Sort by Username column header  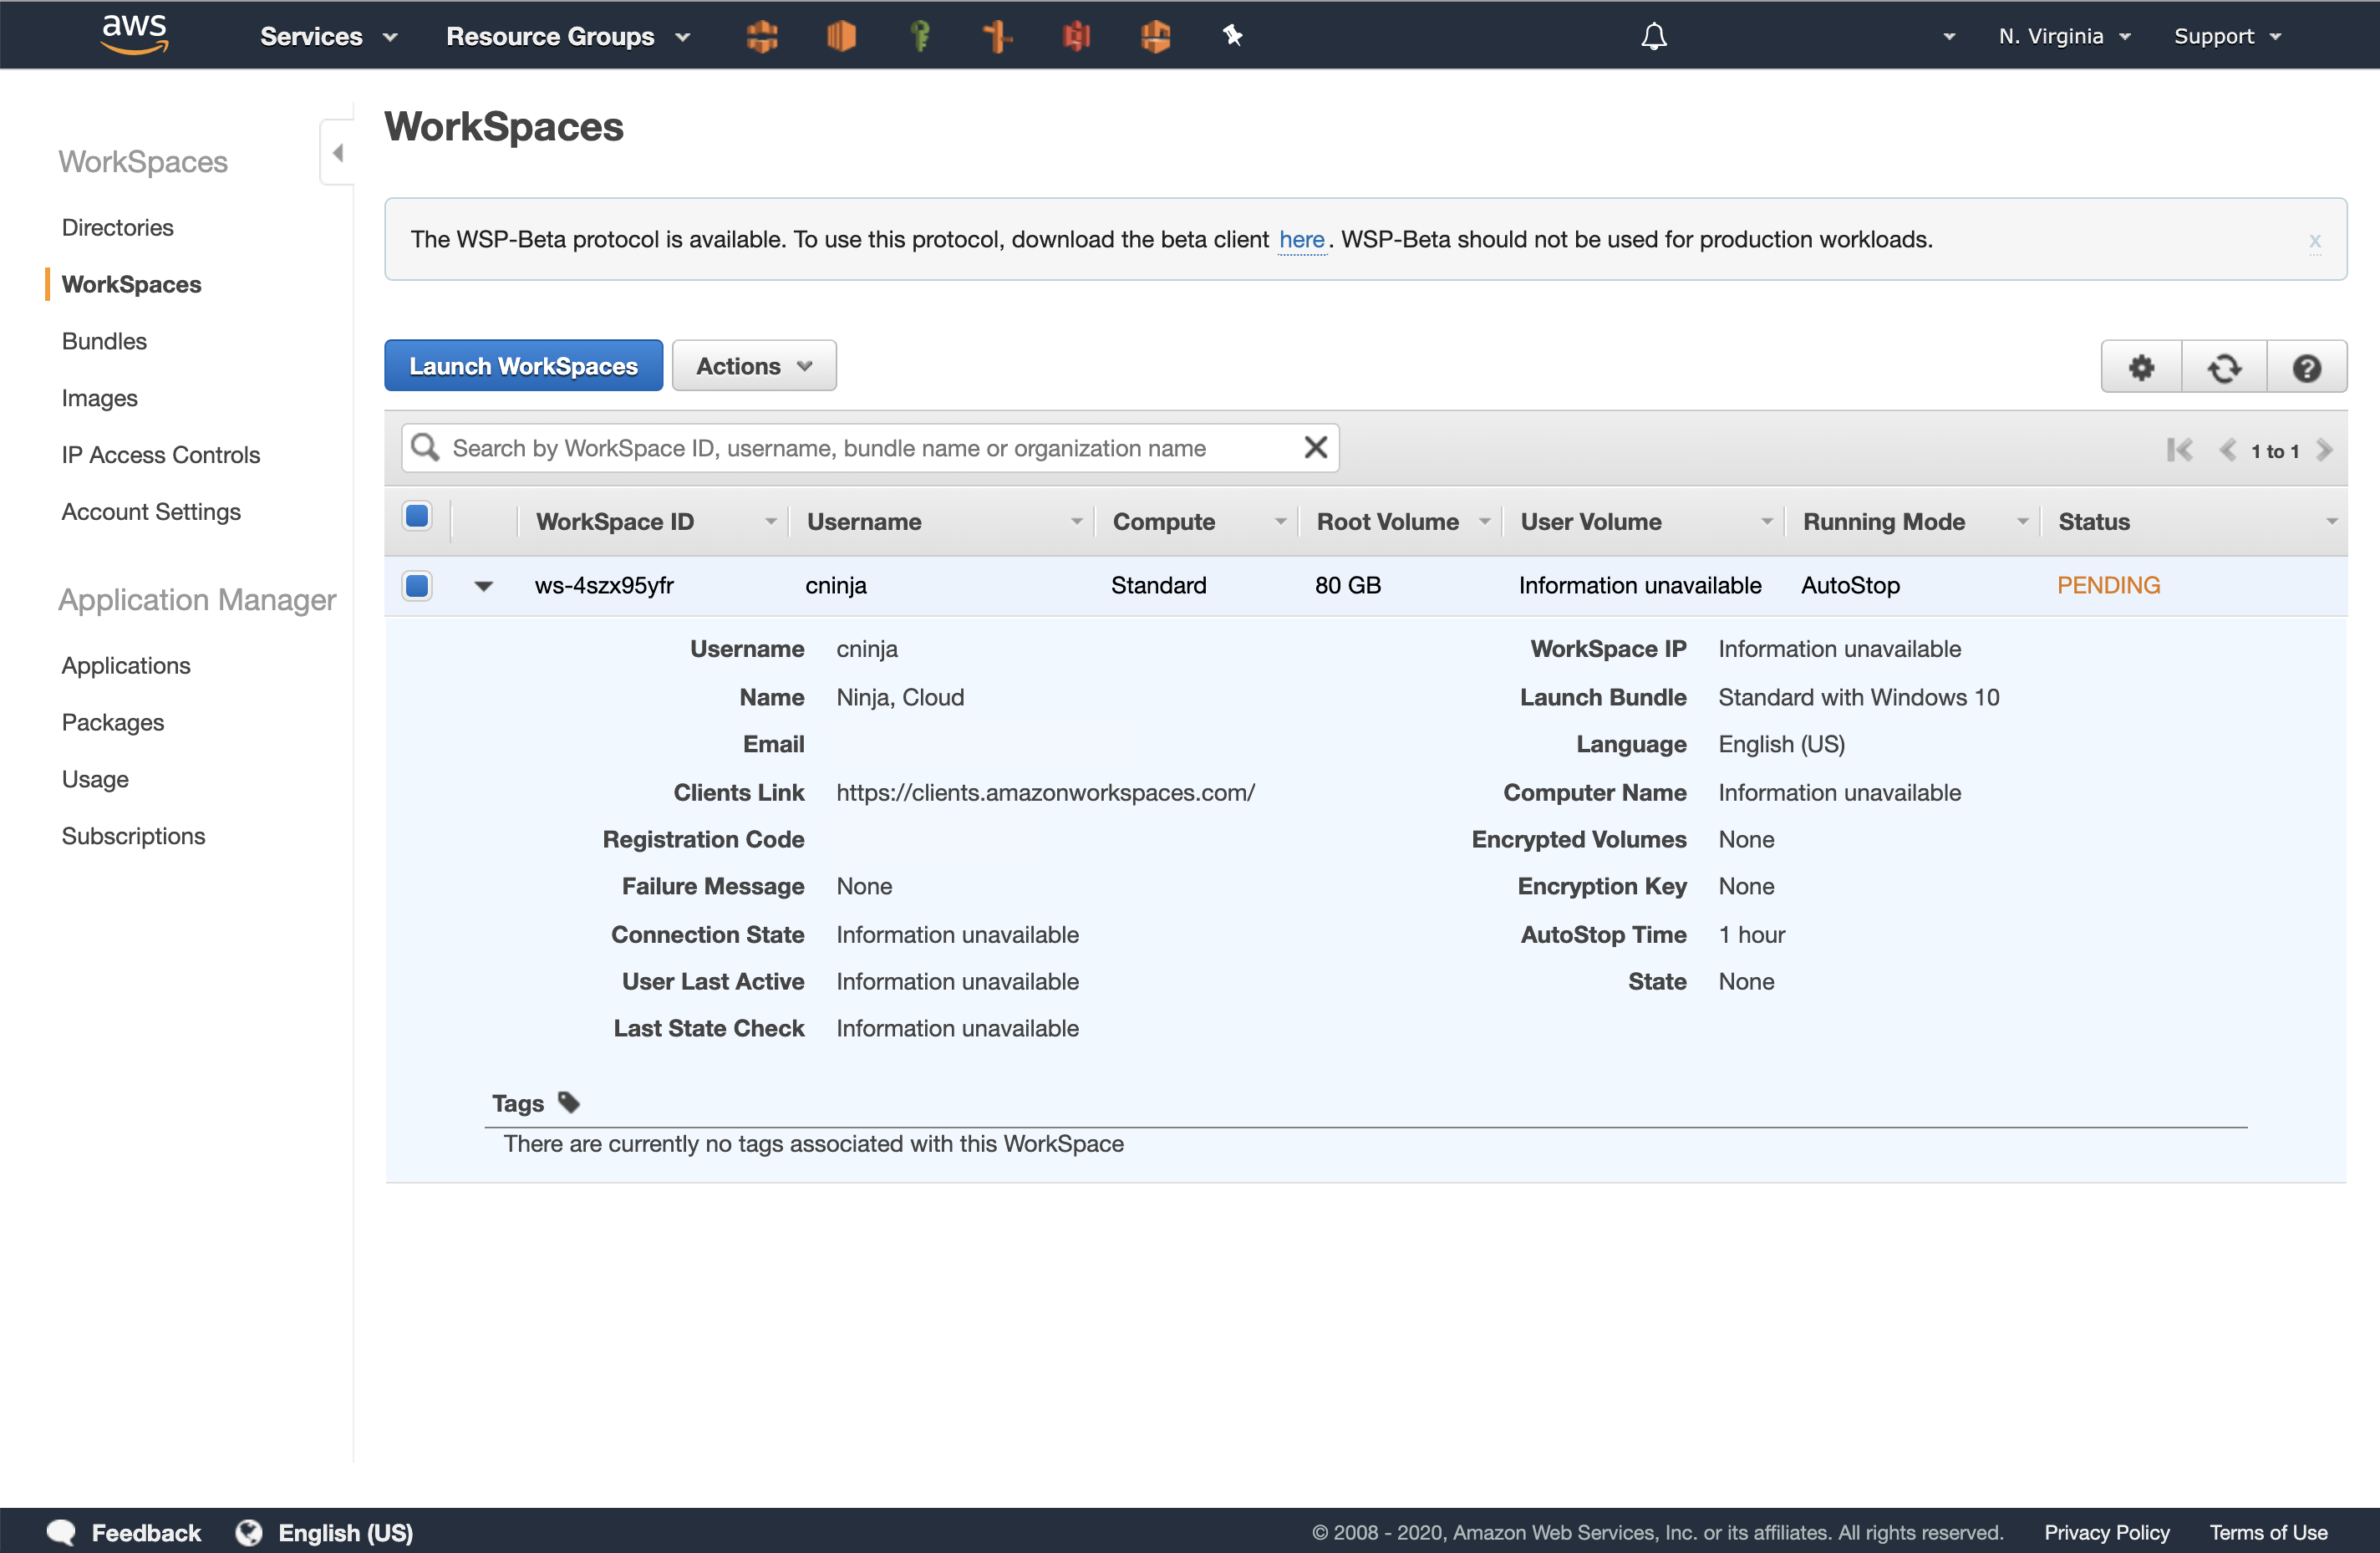click(943, 521)
